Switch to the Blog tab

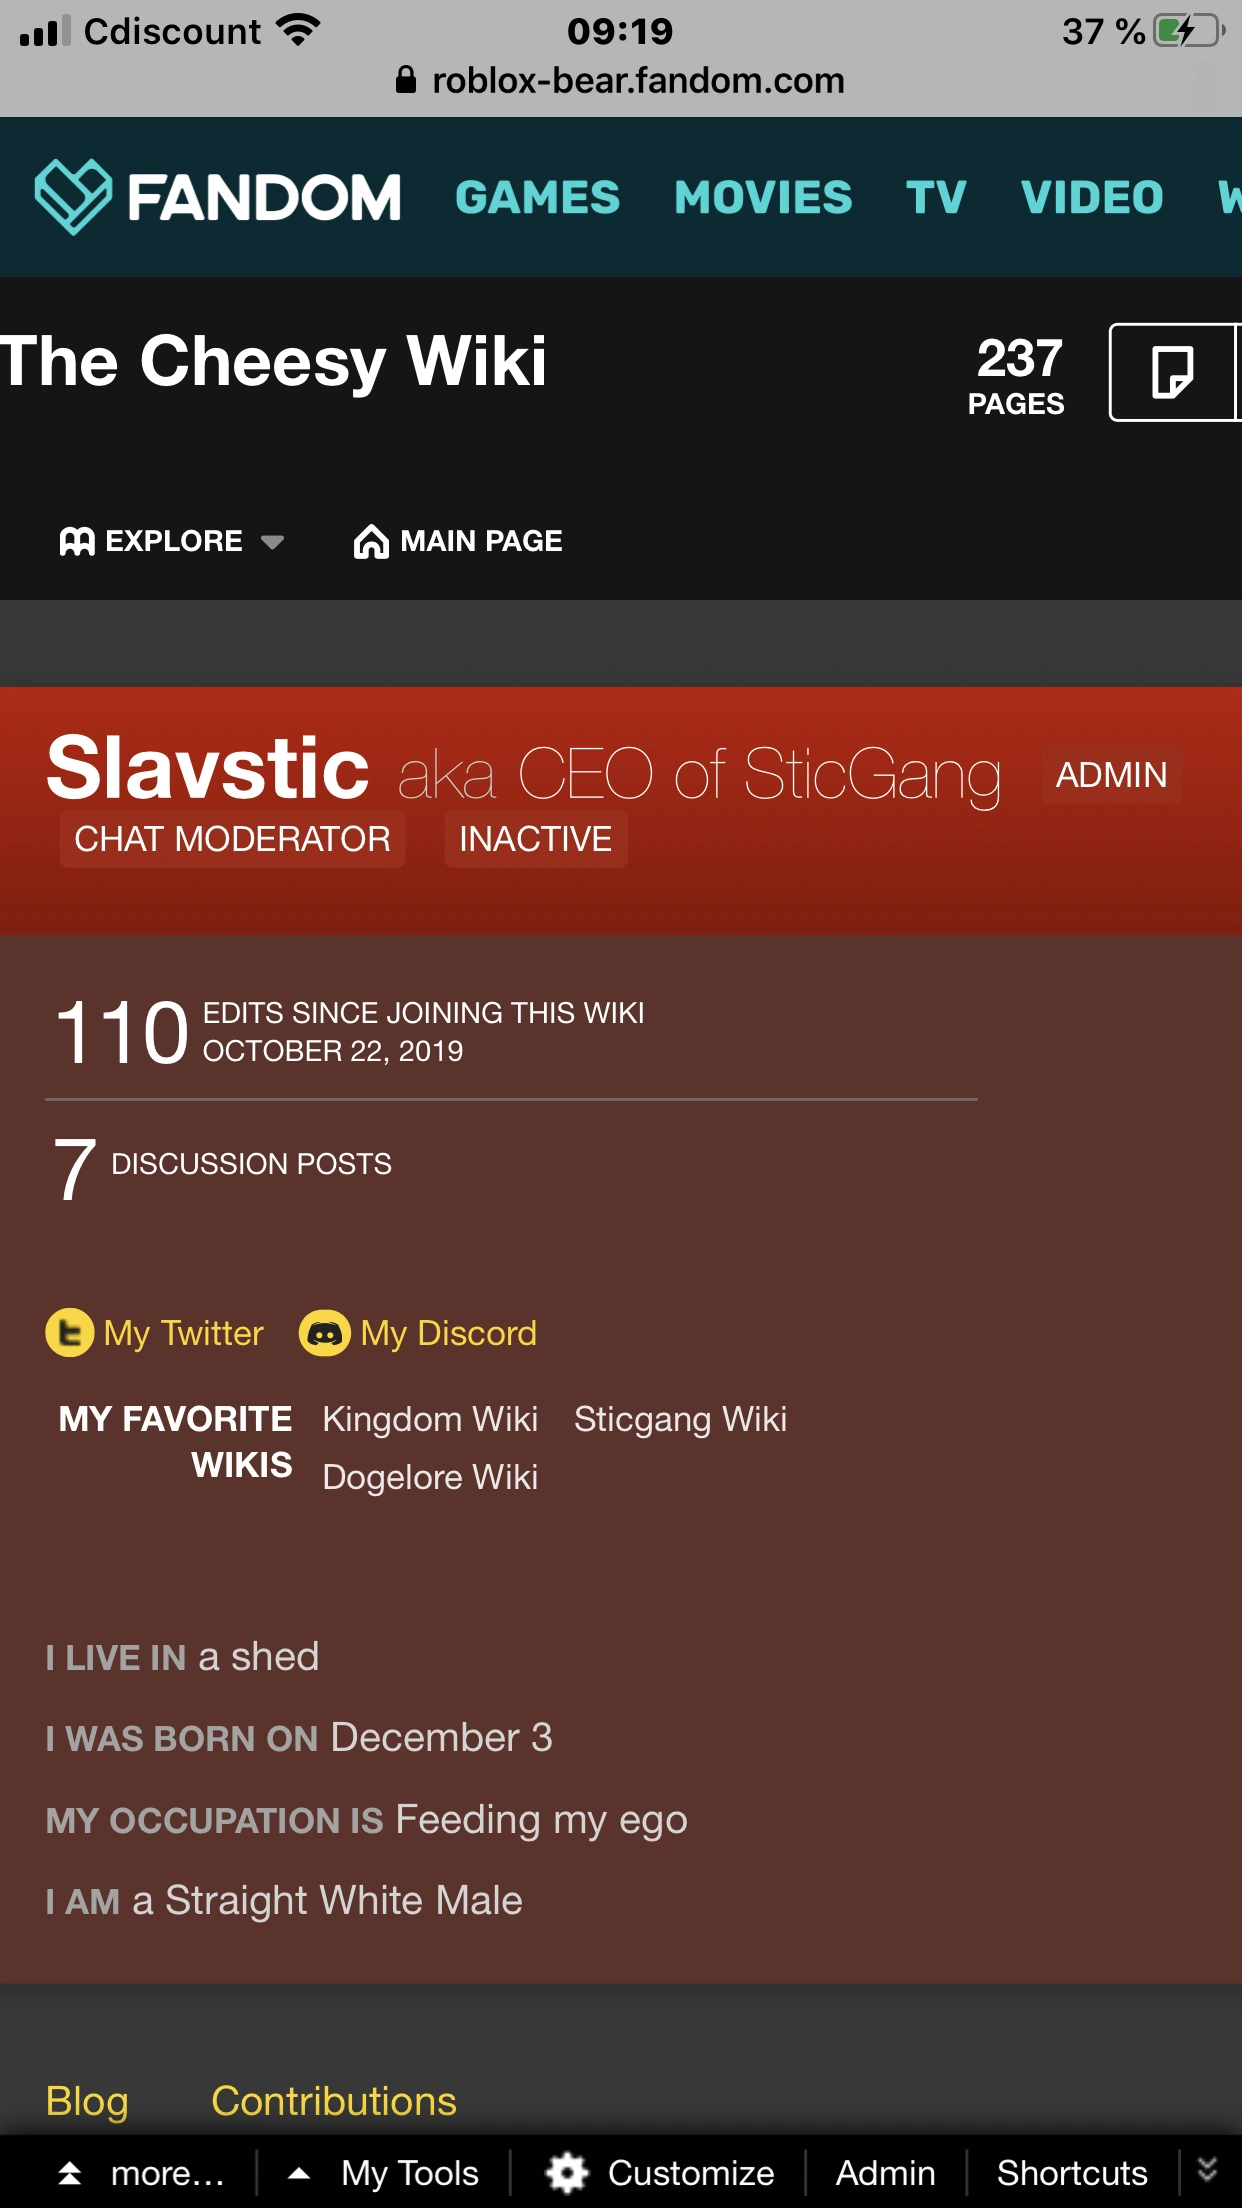click(x=87, y=2101)
